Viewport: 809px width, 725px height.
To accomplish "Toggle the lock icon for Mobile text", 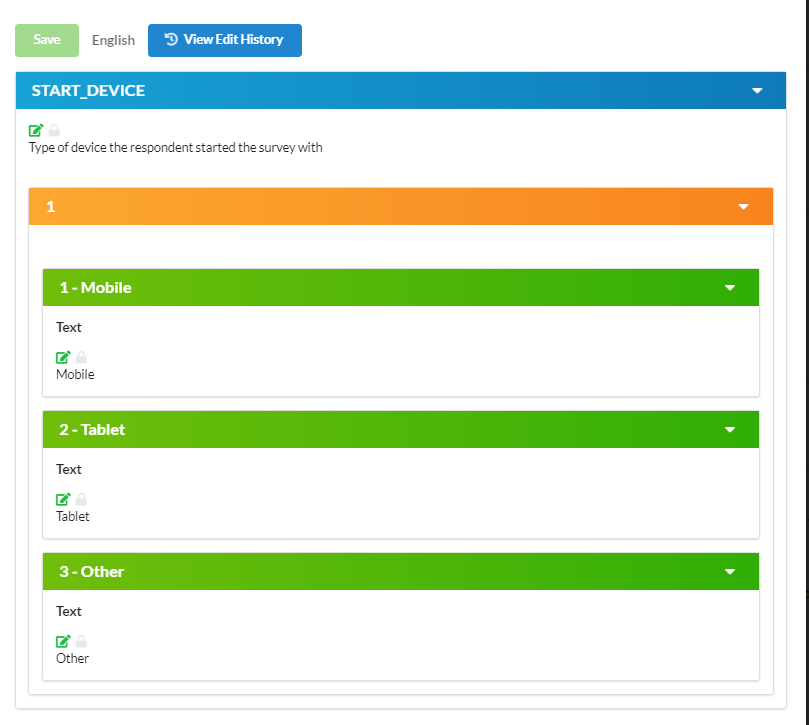I will coord(81,357).
